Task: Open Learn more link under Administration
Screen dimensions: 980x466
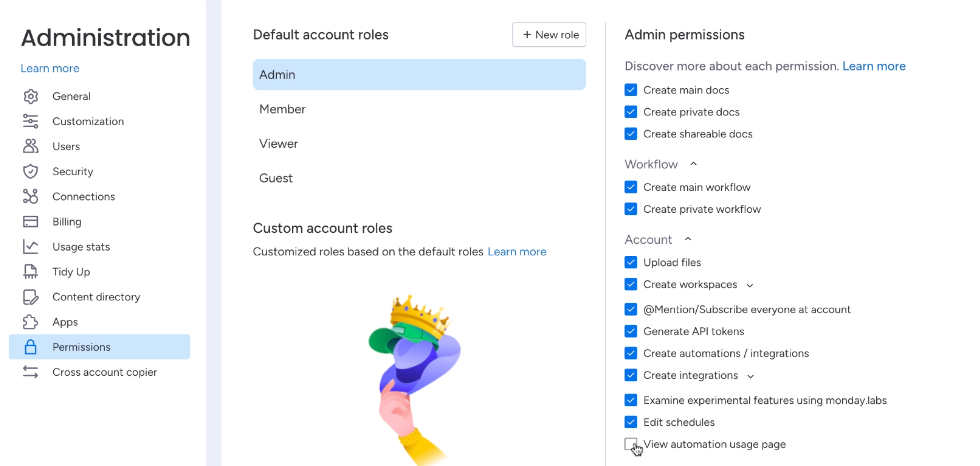Action: pyautogui.click(x=50, y=68)
